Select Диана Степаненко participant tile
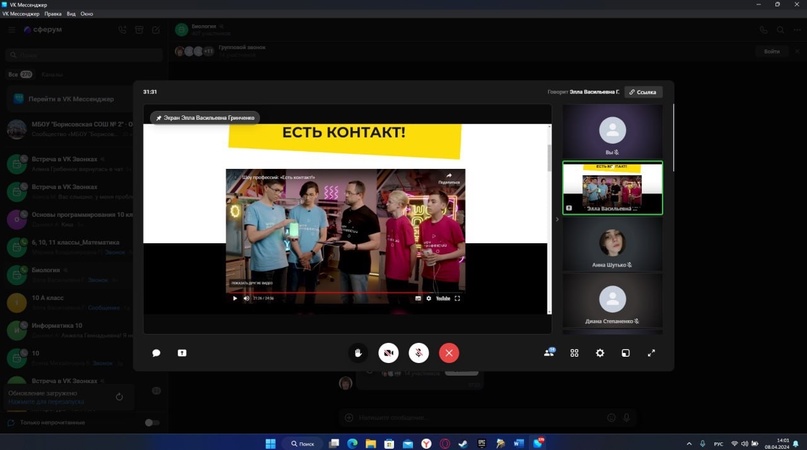The height and width of the screenshot is (450, 807). click(612, 300)
